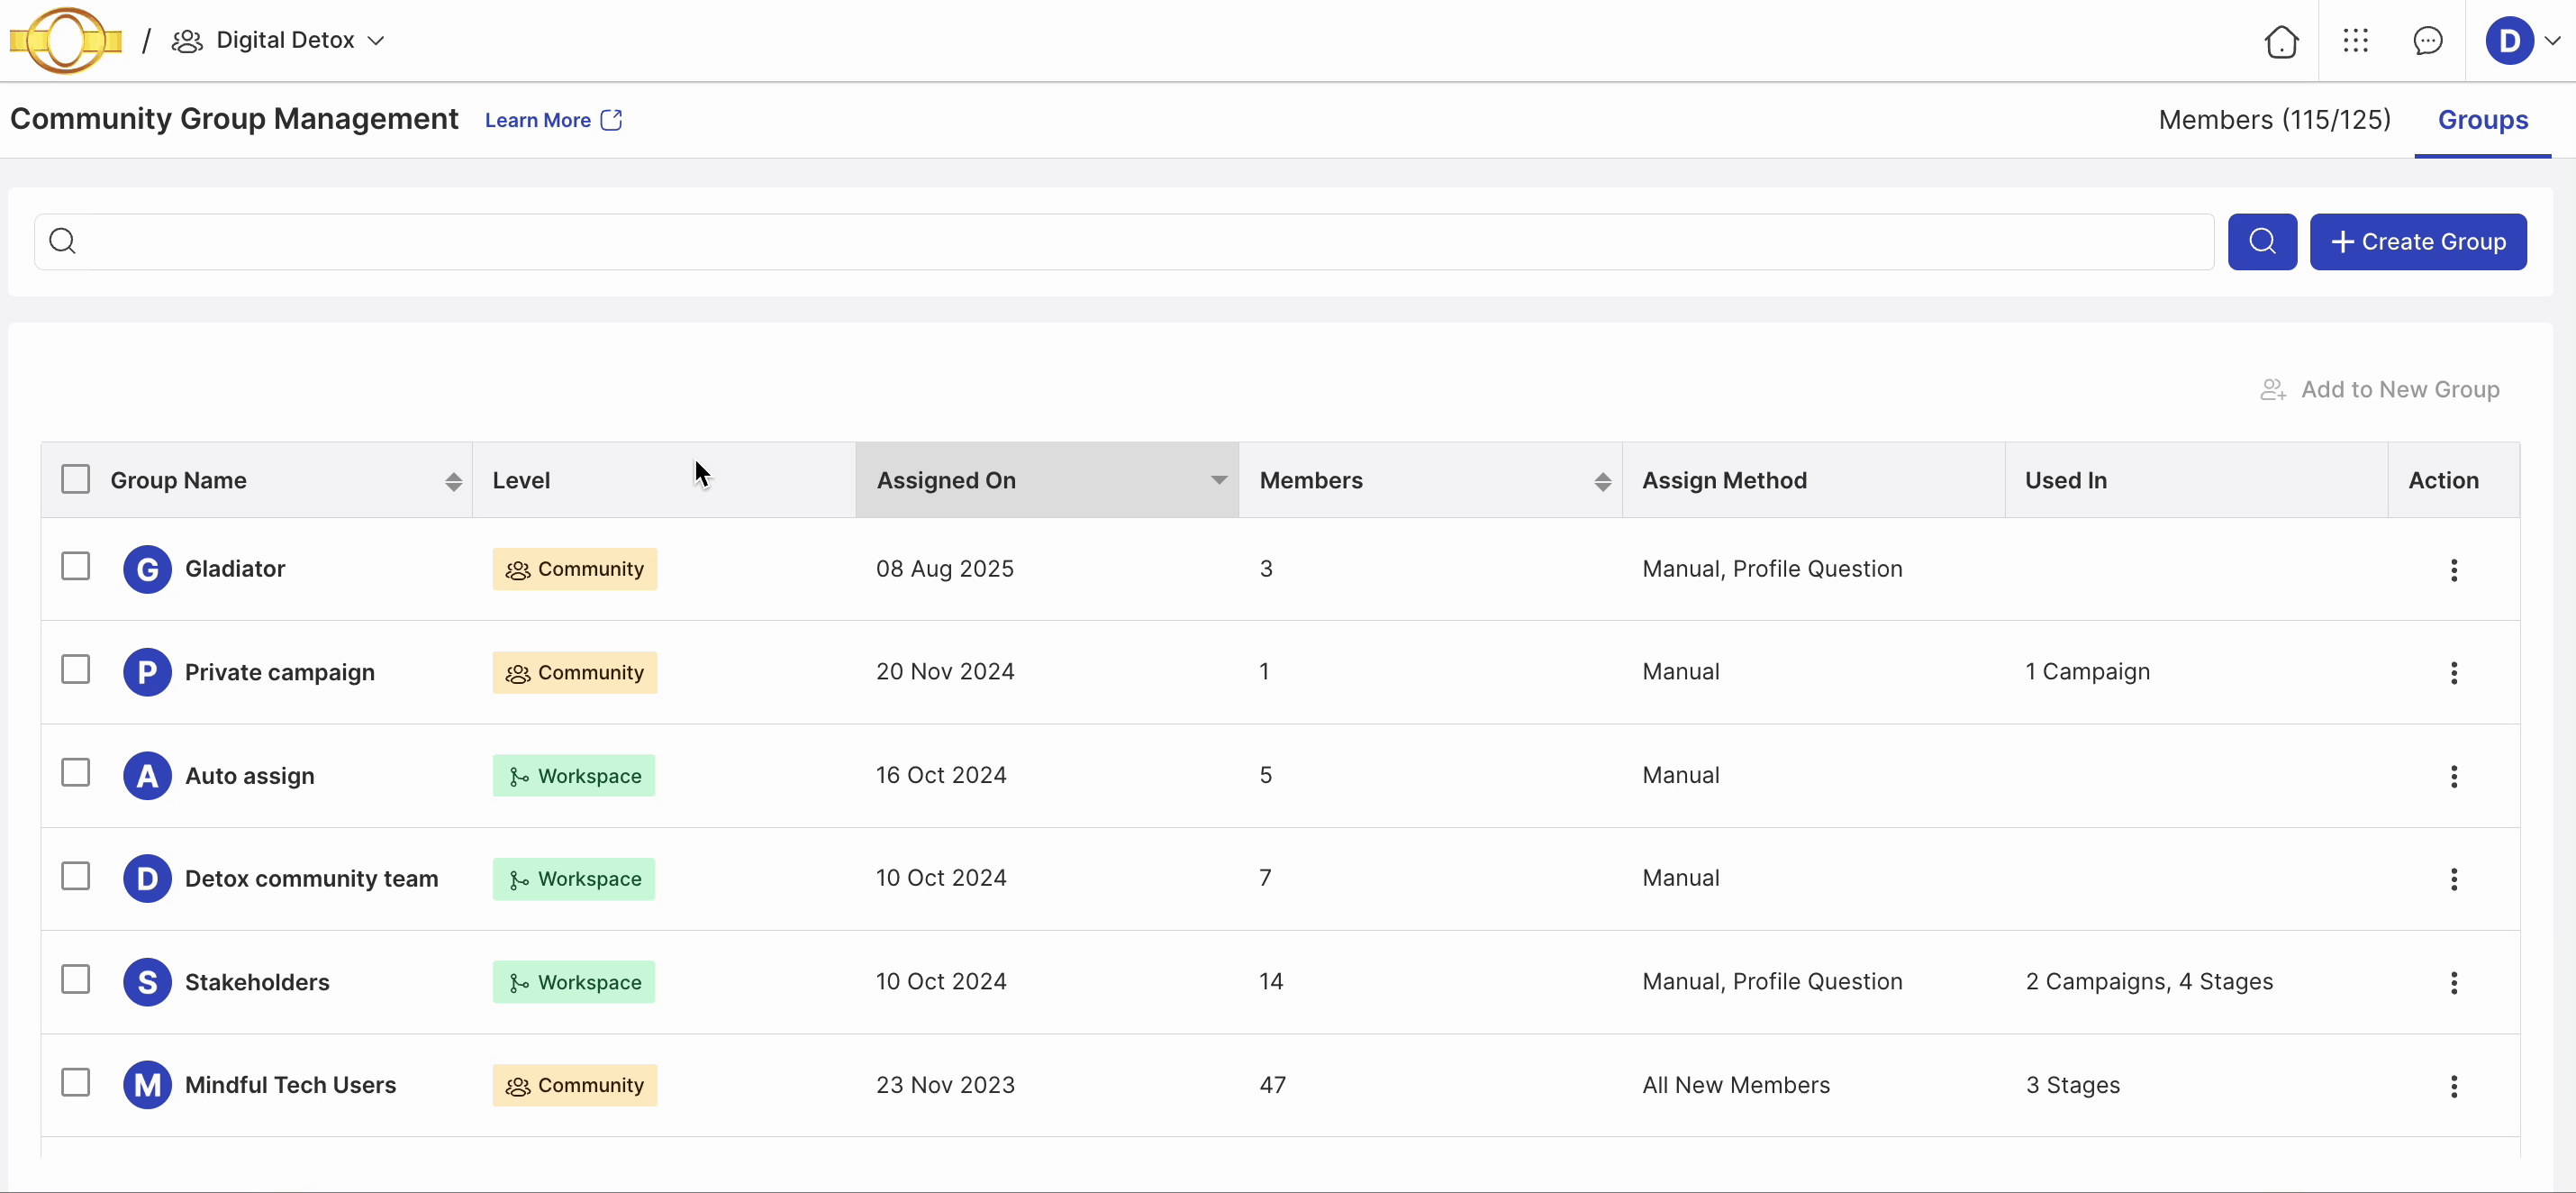Open the apps grid icon

(x=2355, y=41)
